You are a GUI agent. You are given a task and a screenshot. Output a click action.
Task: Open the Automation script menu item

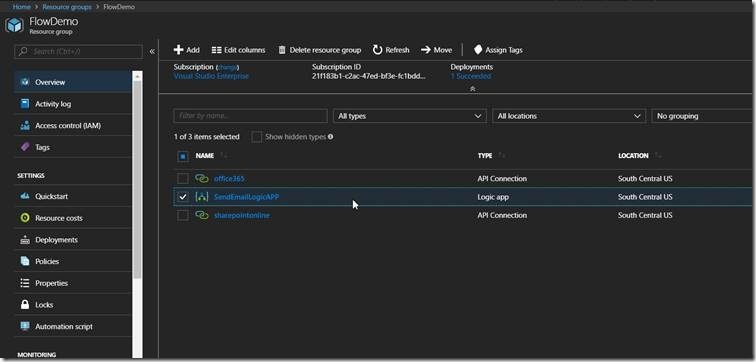(x=73, y=326)
